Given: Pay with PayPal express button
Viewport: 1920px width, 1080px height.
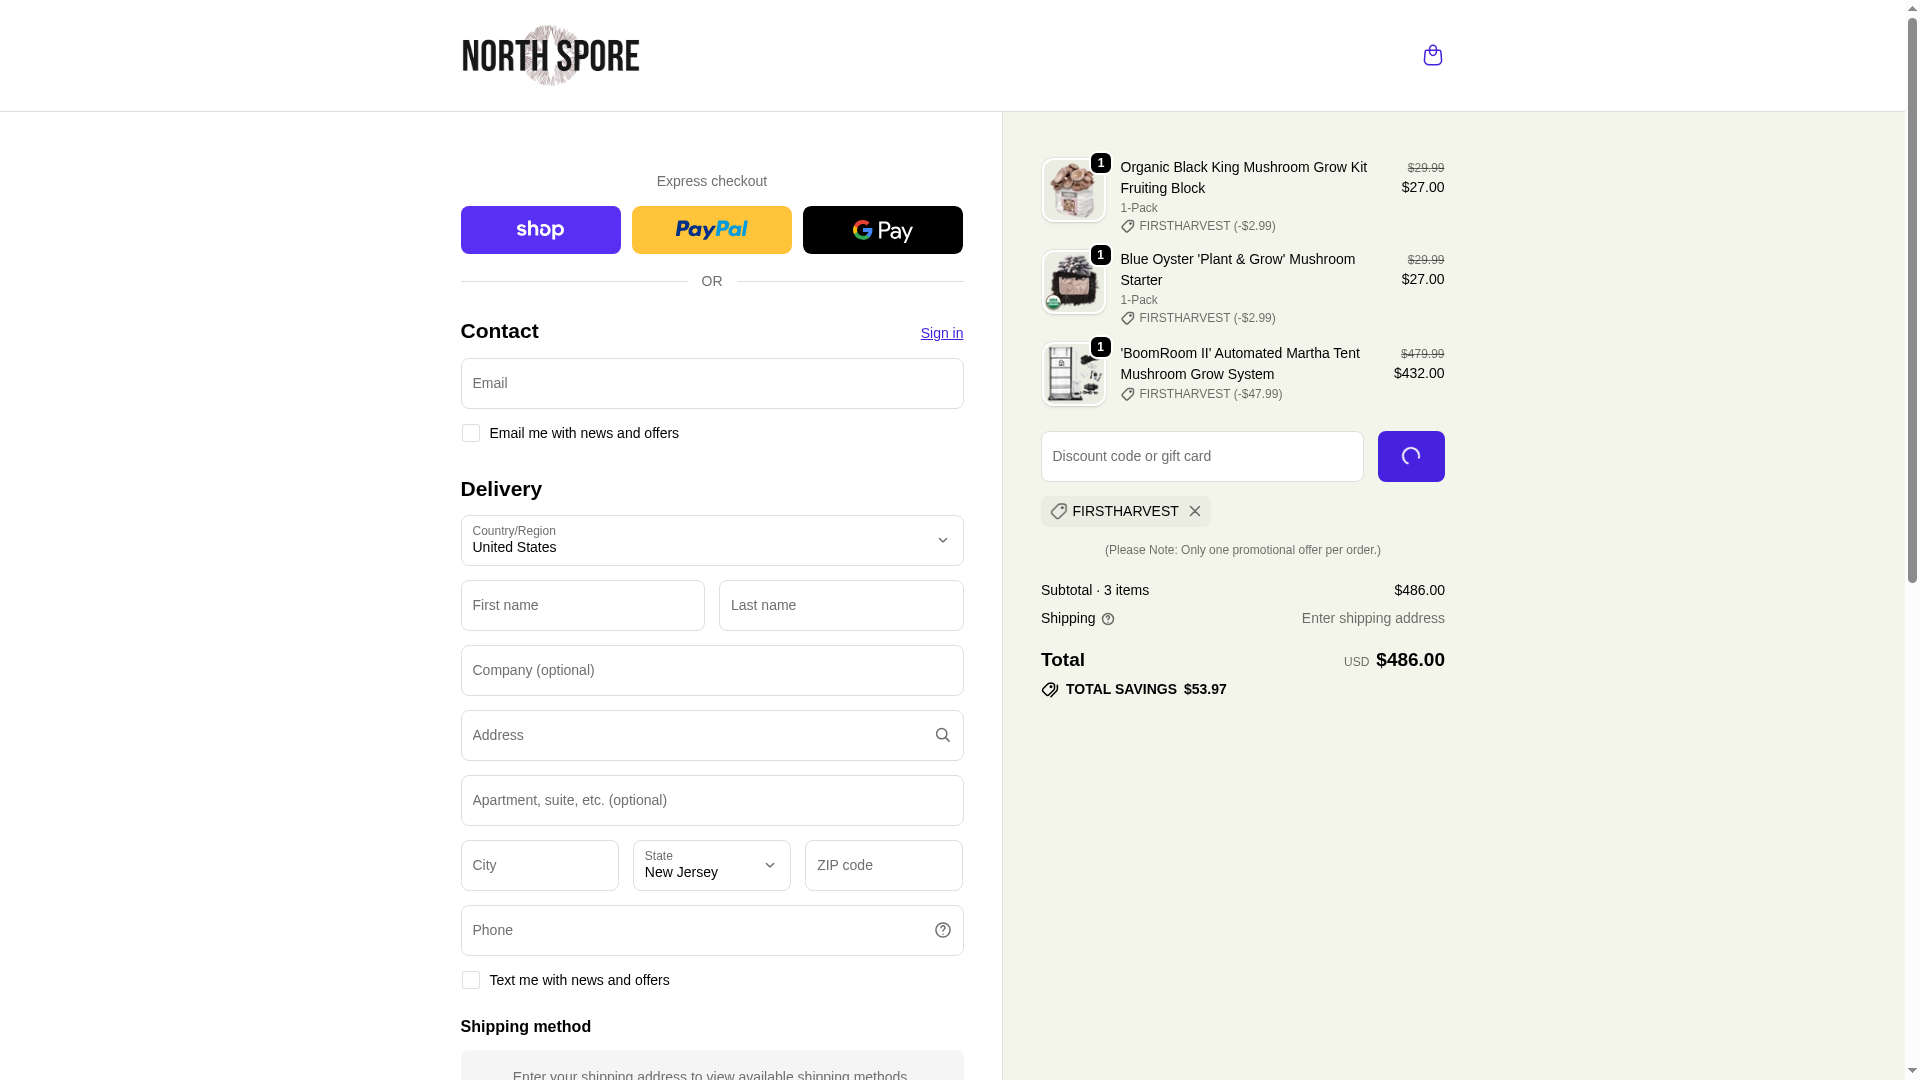Looking at the screenshot, I should [711, 230].
